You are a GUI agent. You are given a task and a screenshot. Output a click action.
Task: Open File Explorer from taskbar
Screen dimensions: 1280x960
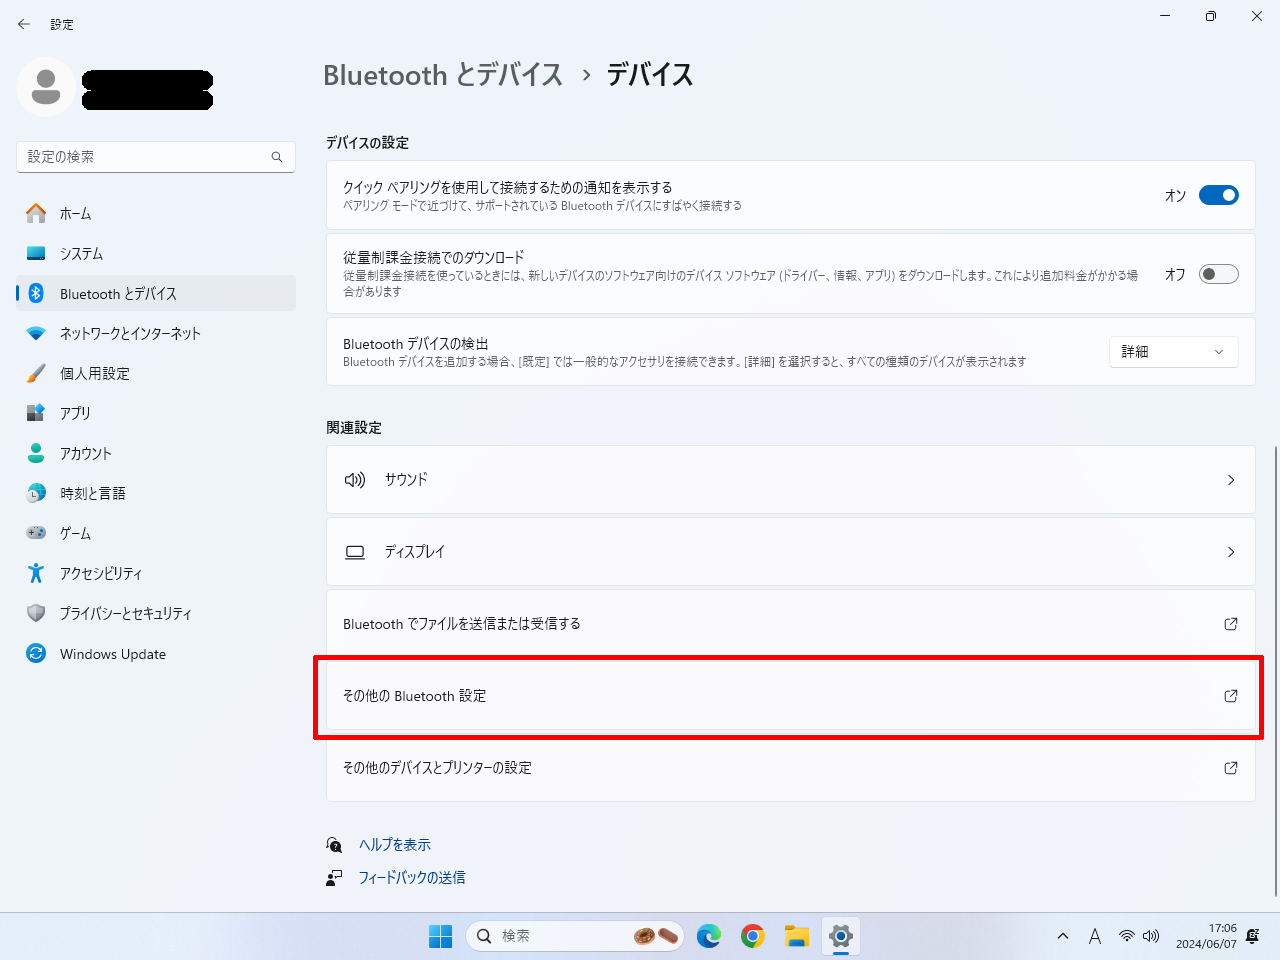point(797,936)
